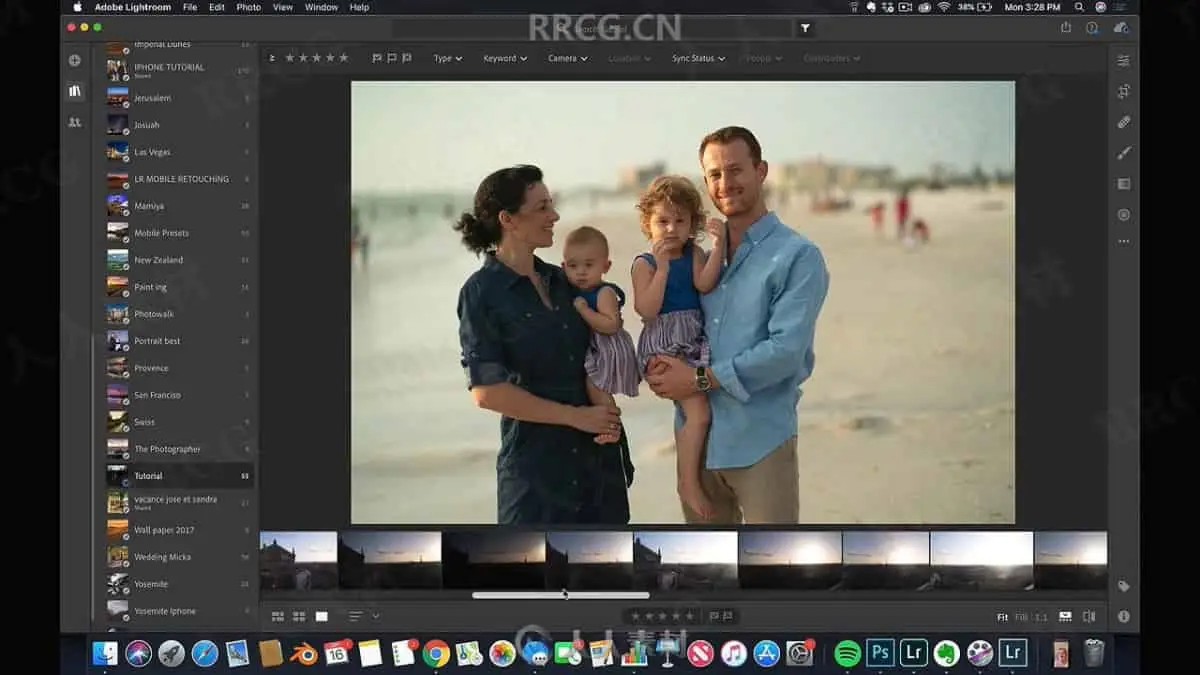Screen dimensions: 1200x675
Task: Open the Contributors filter dropdown
Action: pyautogui.click(x=834, y=58)
